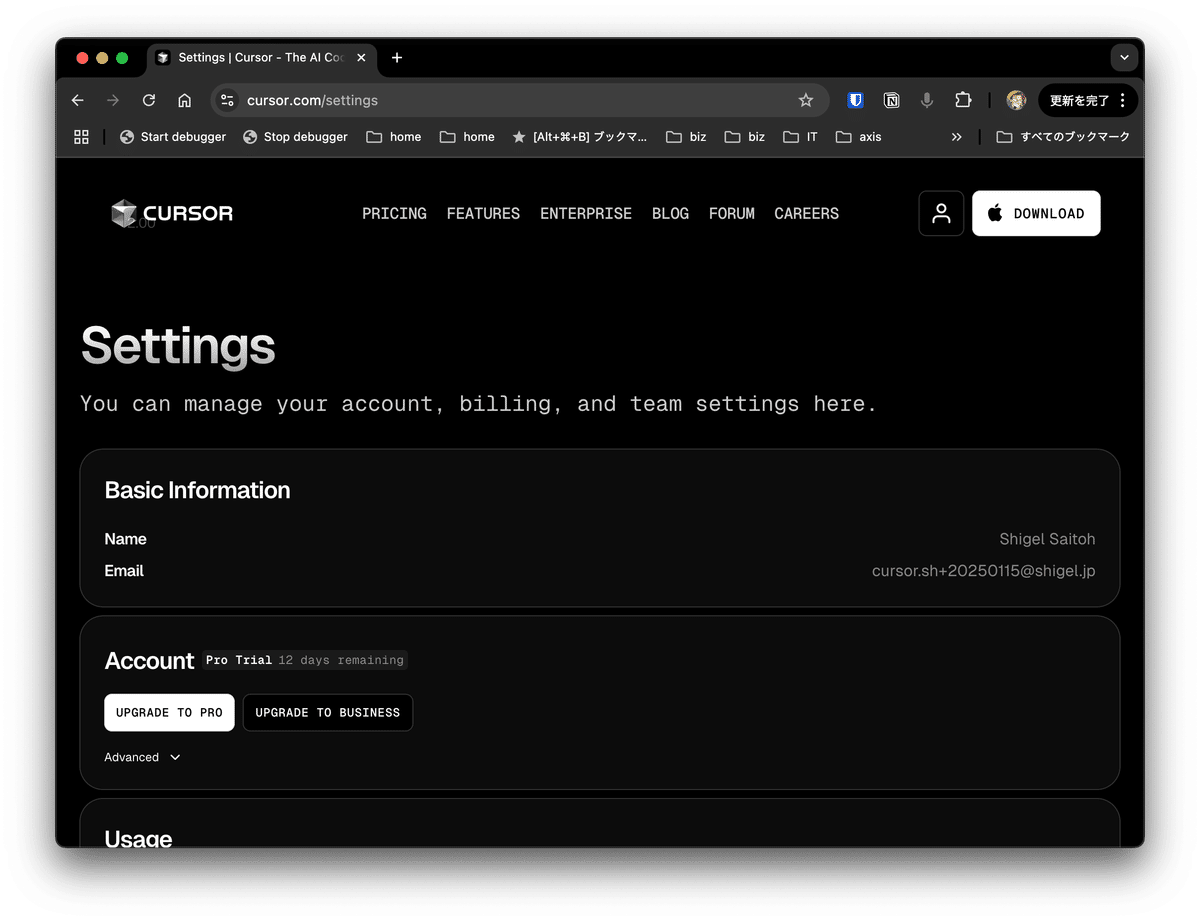Viewport: 1200px width, 921px height.
Task: Open the CAREERS nav link
Action: click(806, 213)
